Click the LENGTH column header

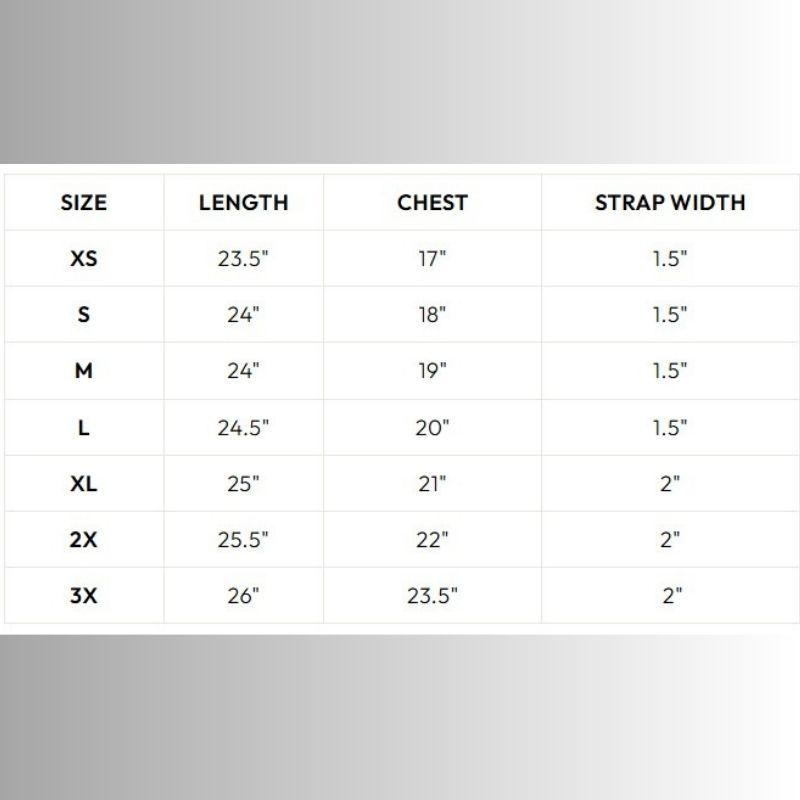tap(243, 203)
